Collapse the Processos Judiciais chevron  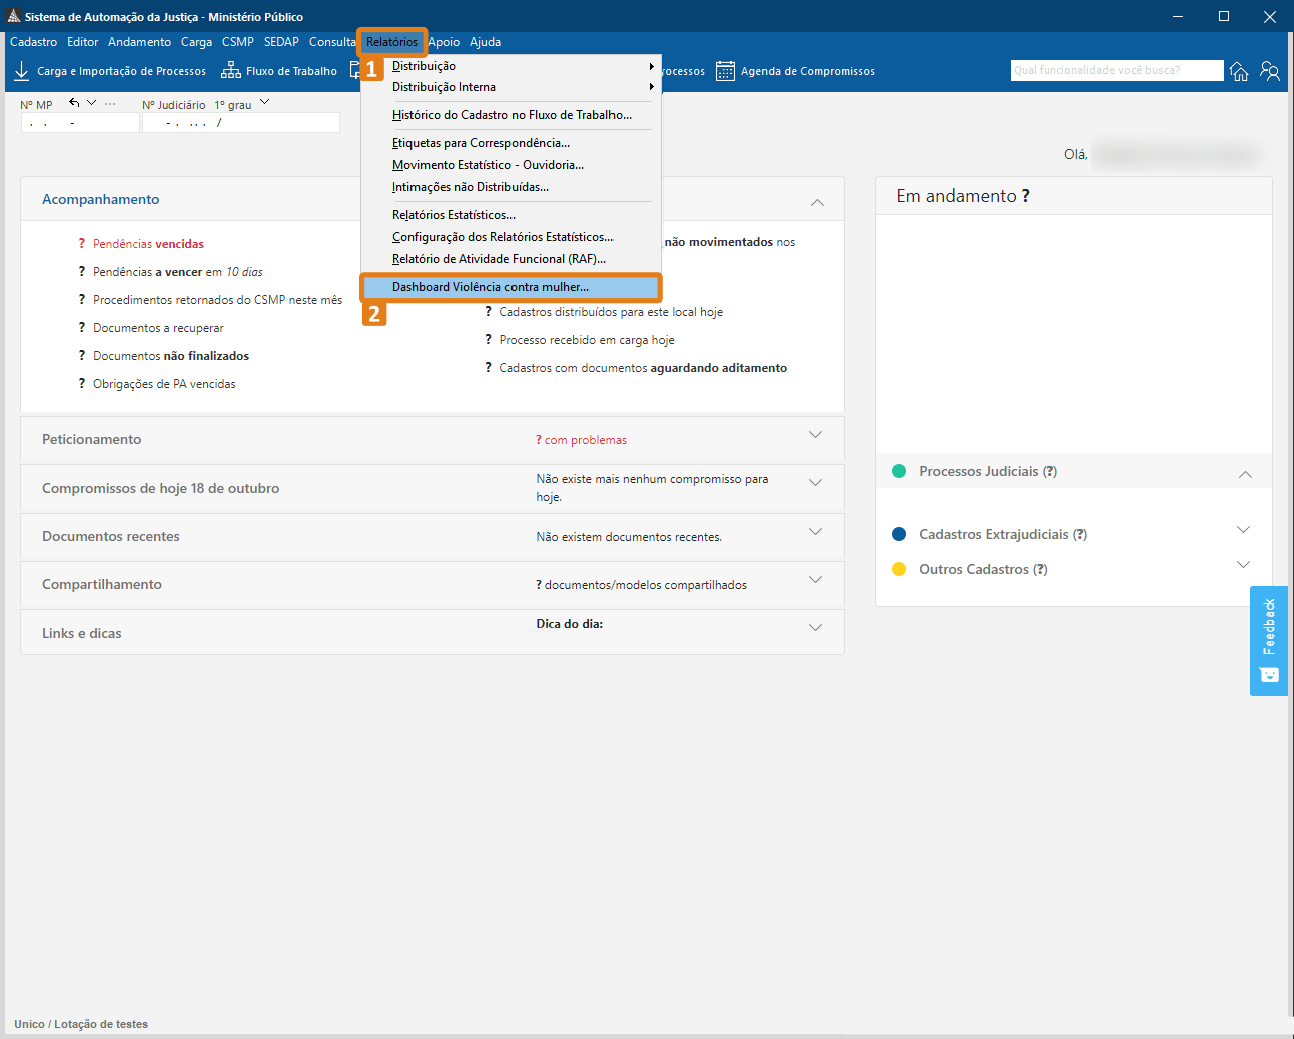click(x=1245, y=474)
